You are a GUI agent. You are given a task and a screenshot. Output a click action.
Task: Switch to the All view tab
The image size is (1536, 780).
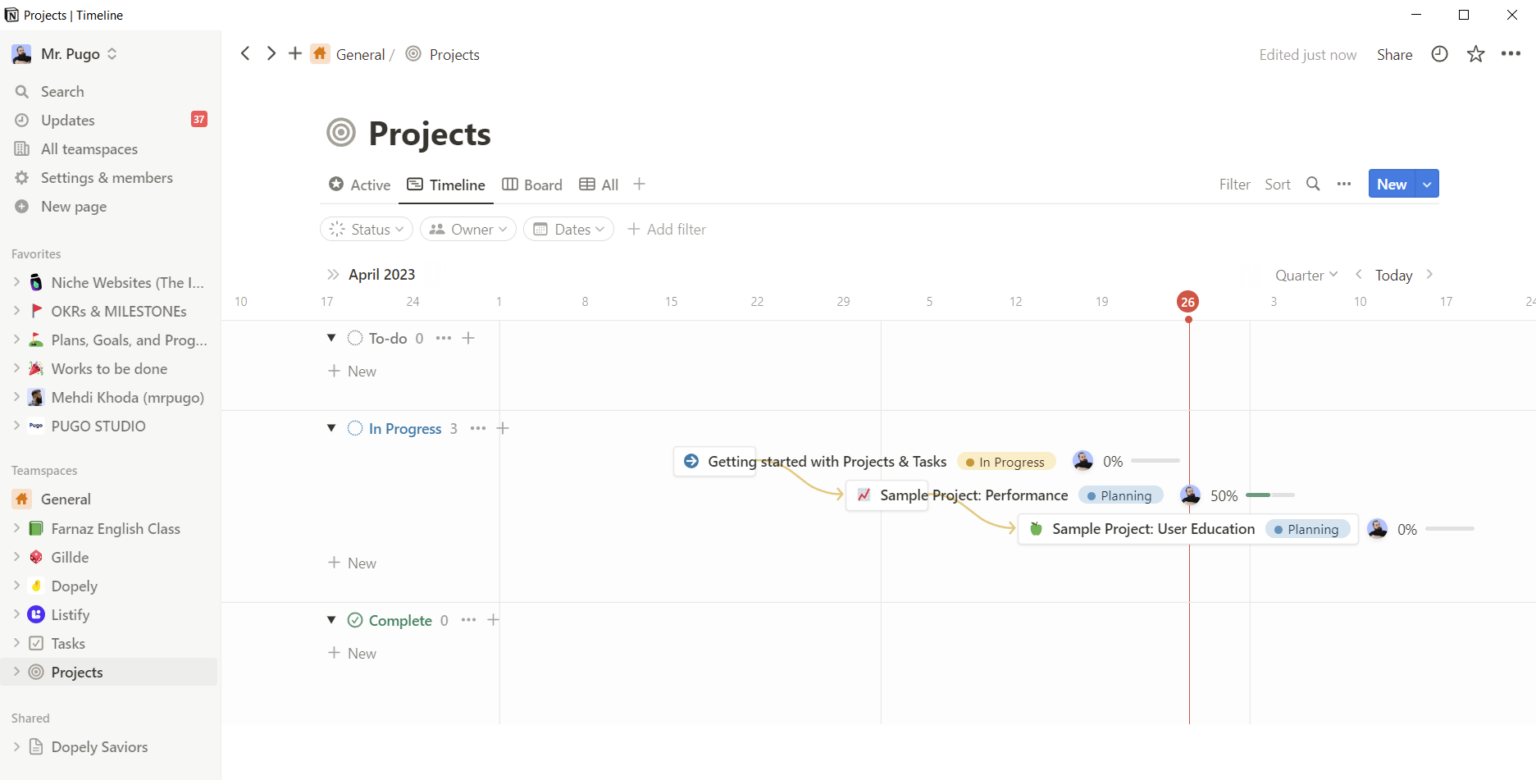[x=598, y=184]
